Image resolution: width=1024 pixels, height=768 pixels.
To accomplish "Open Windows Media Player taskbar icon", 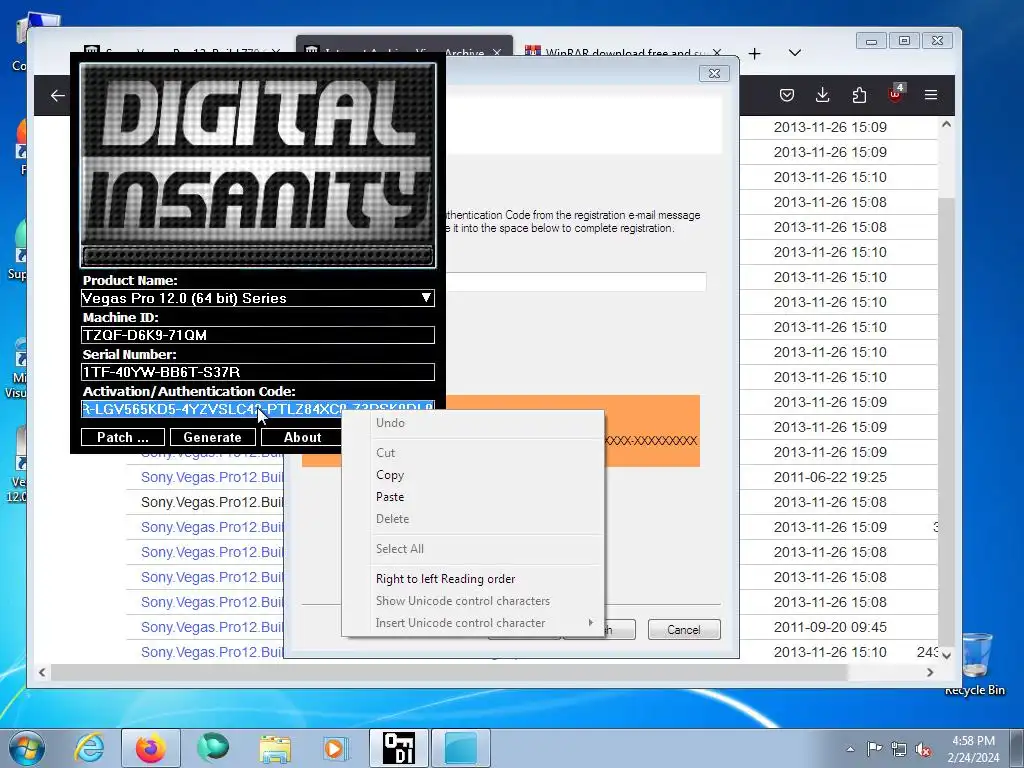I will coord(335,748).
